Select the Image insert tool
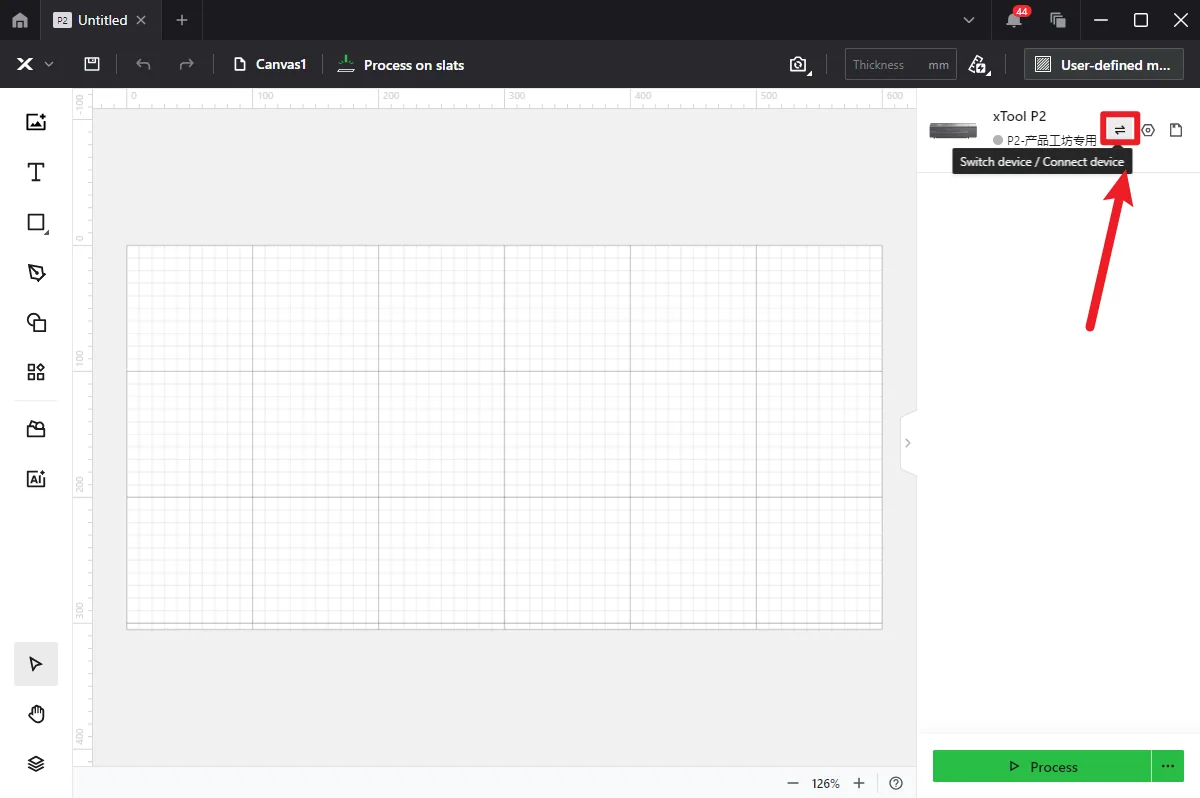This screenshot has width=1200, height=798. 36,122
